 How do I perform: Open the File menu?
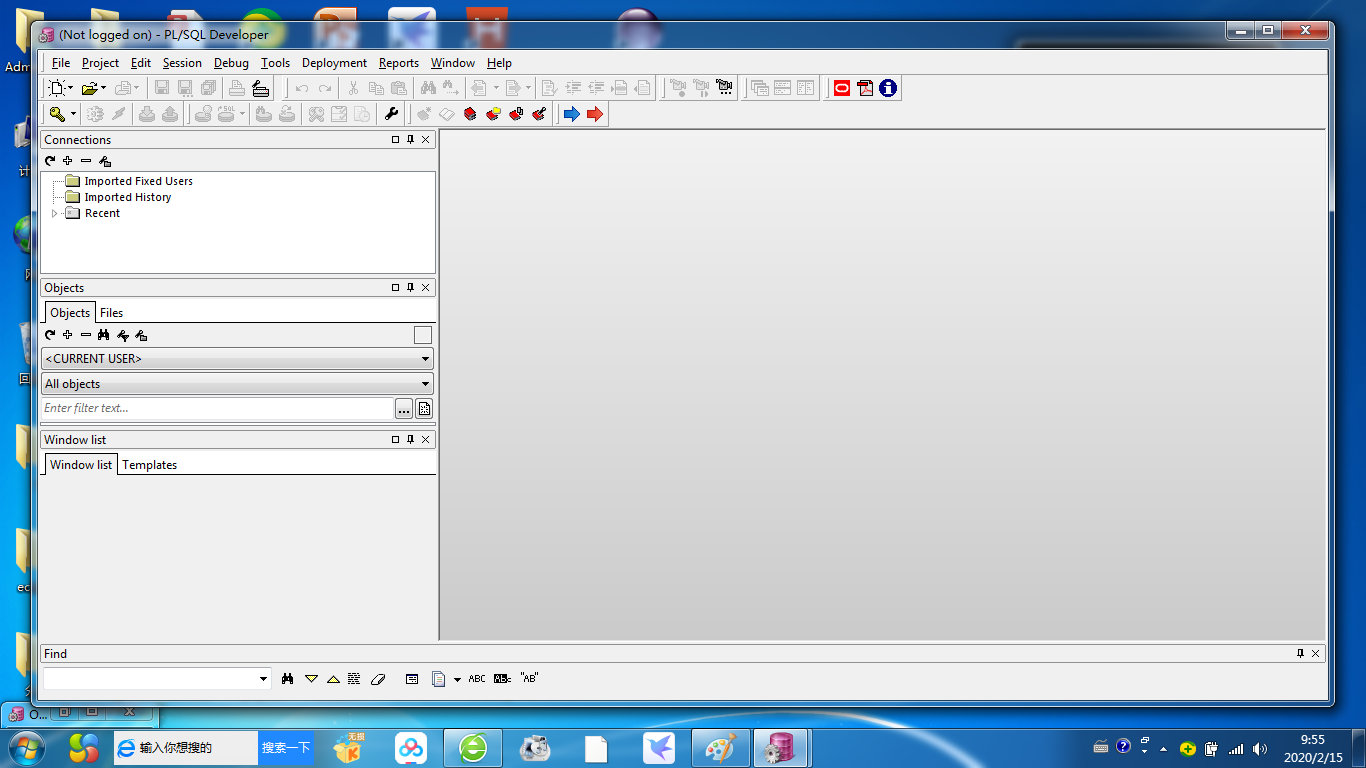tap(60, 62)
